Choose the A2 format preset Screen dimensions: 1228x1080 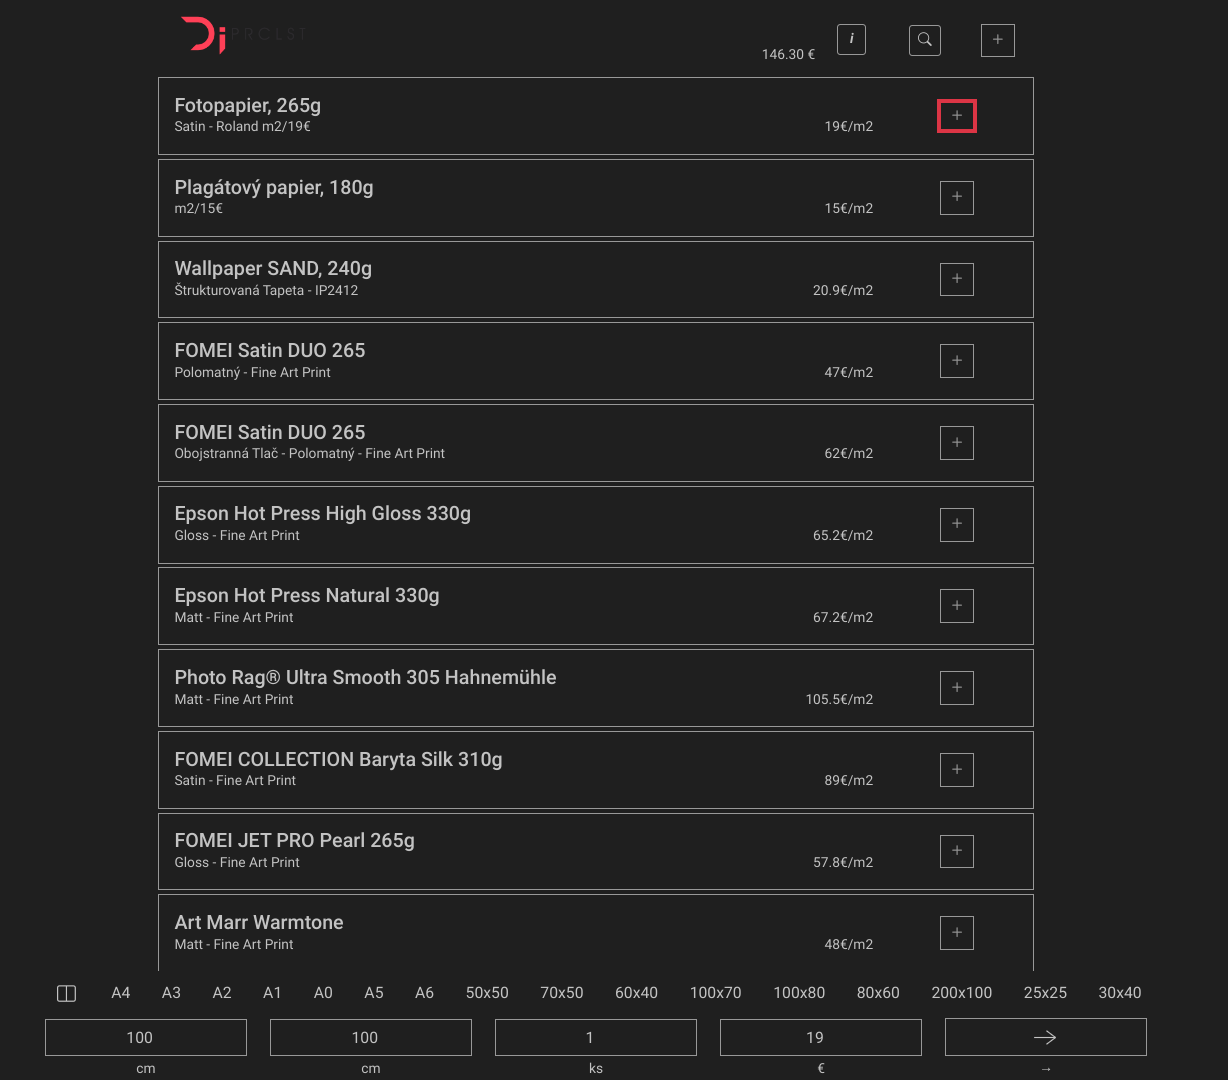(x=222, y=993)
